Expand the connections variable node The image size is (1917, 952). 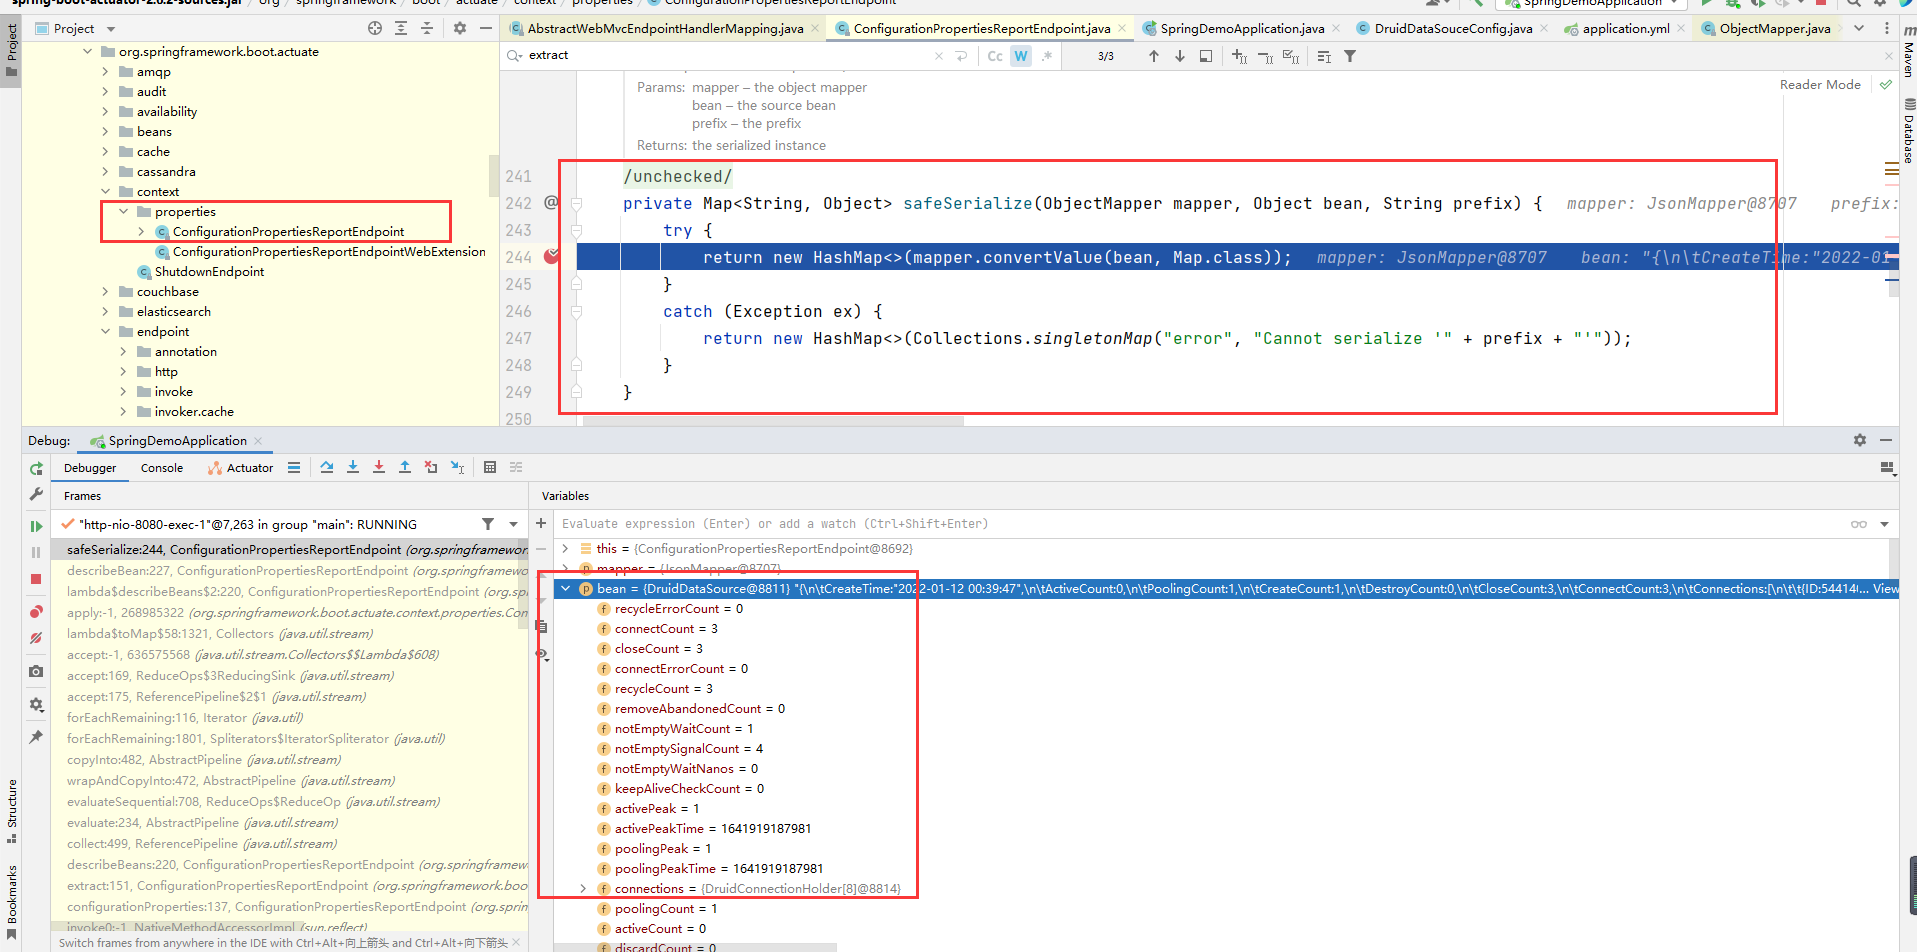coord(583,889)
